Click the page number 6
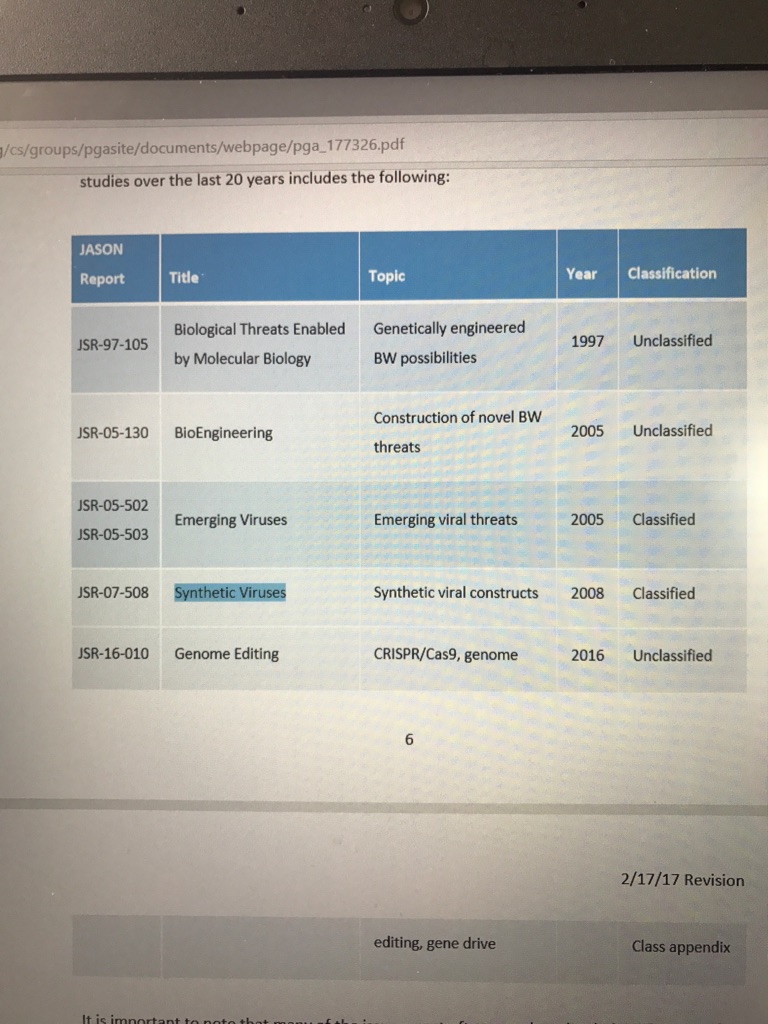Image resolution: width=768 pixels, height=1024 pixels. [409, 741]
